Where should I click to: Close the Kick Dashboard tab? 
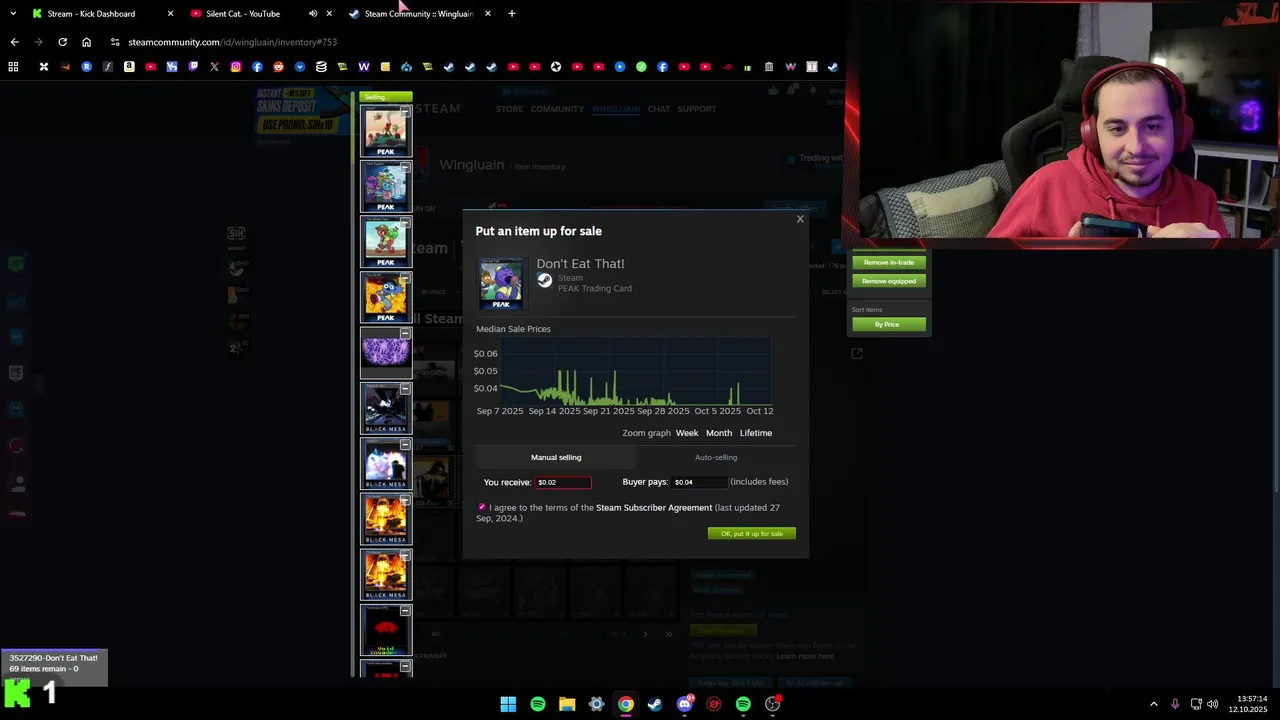pyautogui.click(x=170, y=14)
